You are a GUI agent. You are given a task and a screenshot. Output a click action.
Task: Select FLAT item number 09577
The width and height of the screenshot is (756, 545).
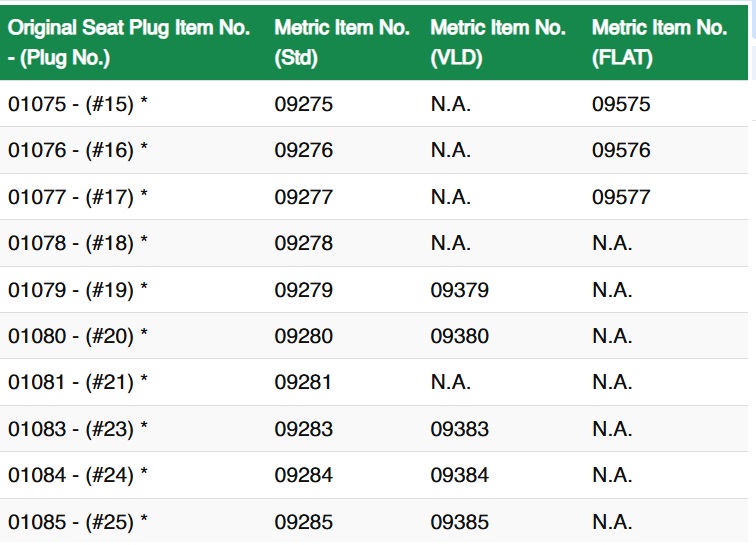(621, 197)
